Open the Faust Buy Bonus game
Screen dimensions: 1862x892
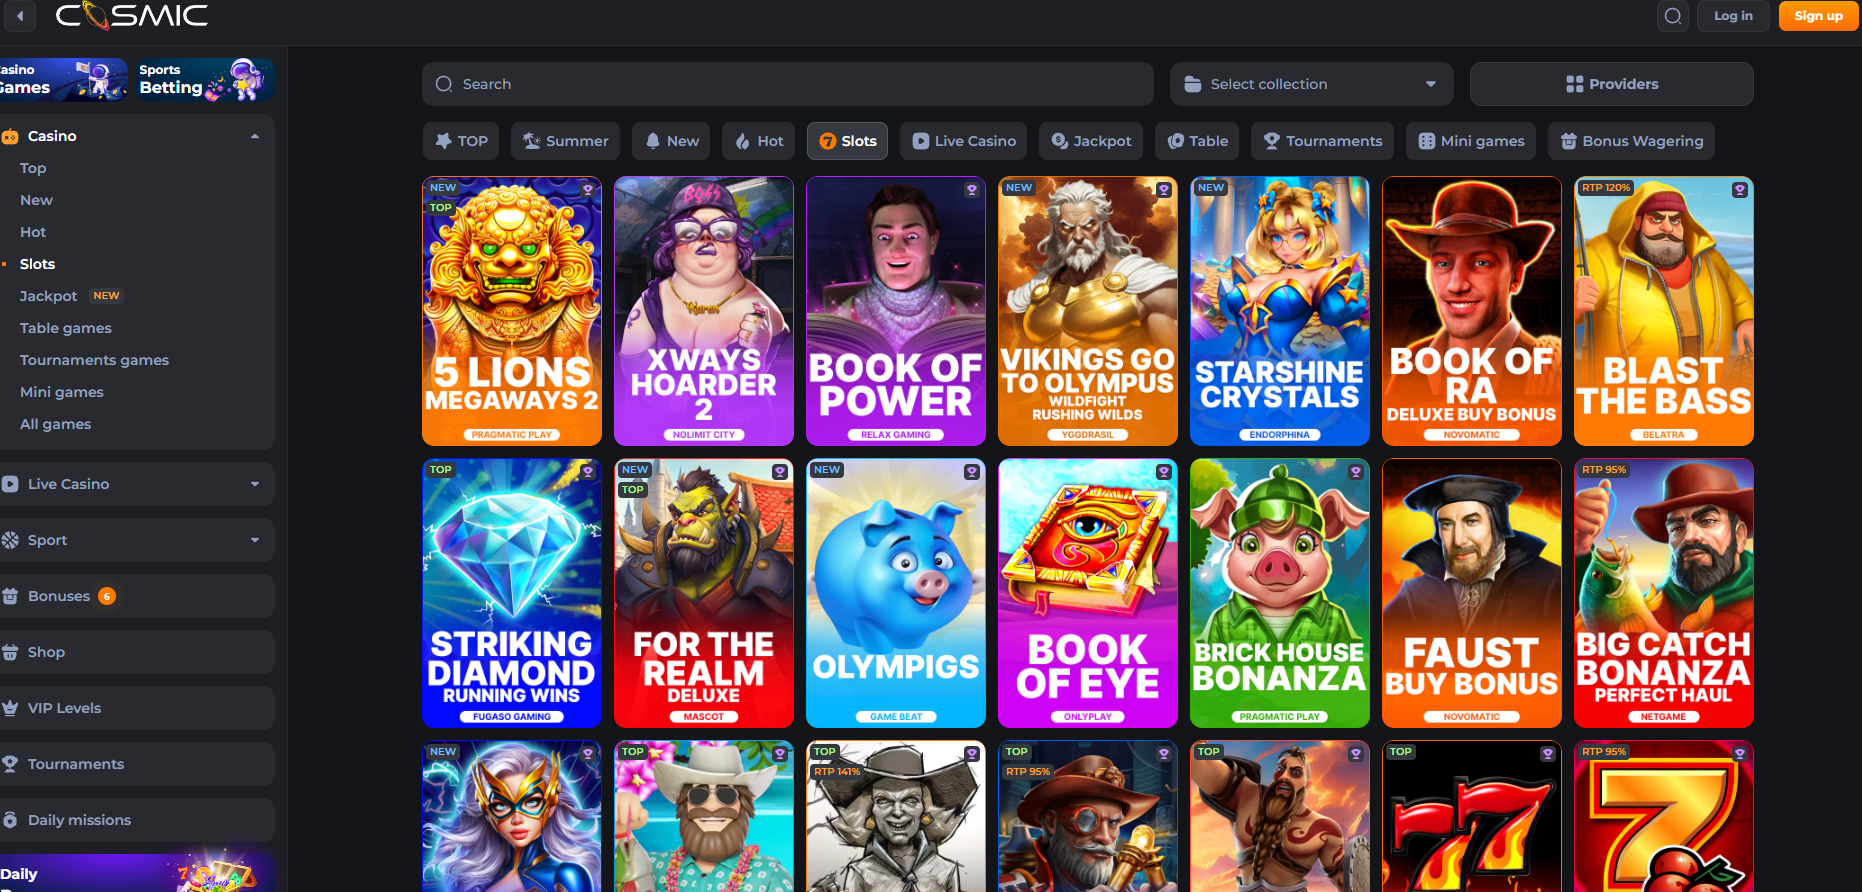(1472, 593)
